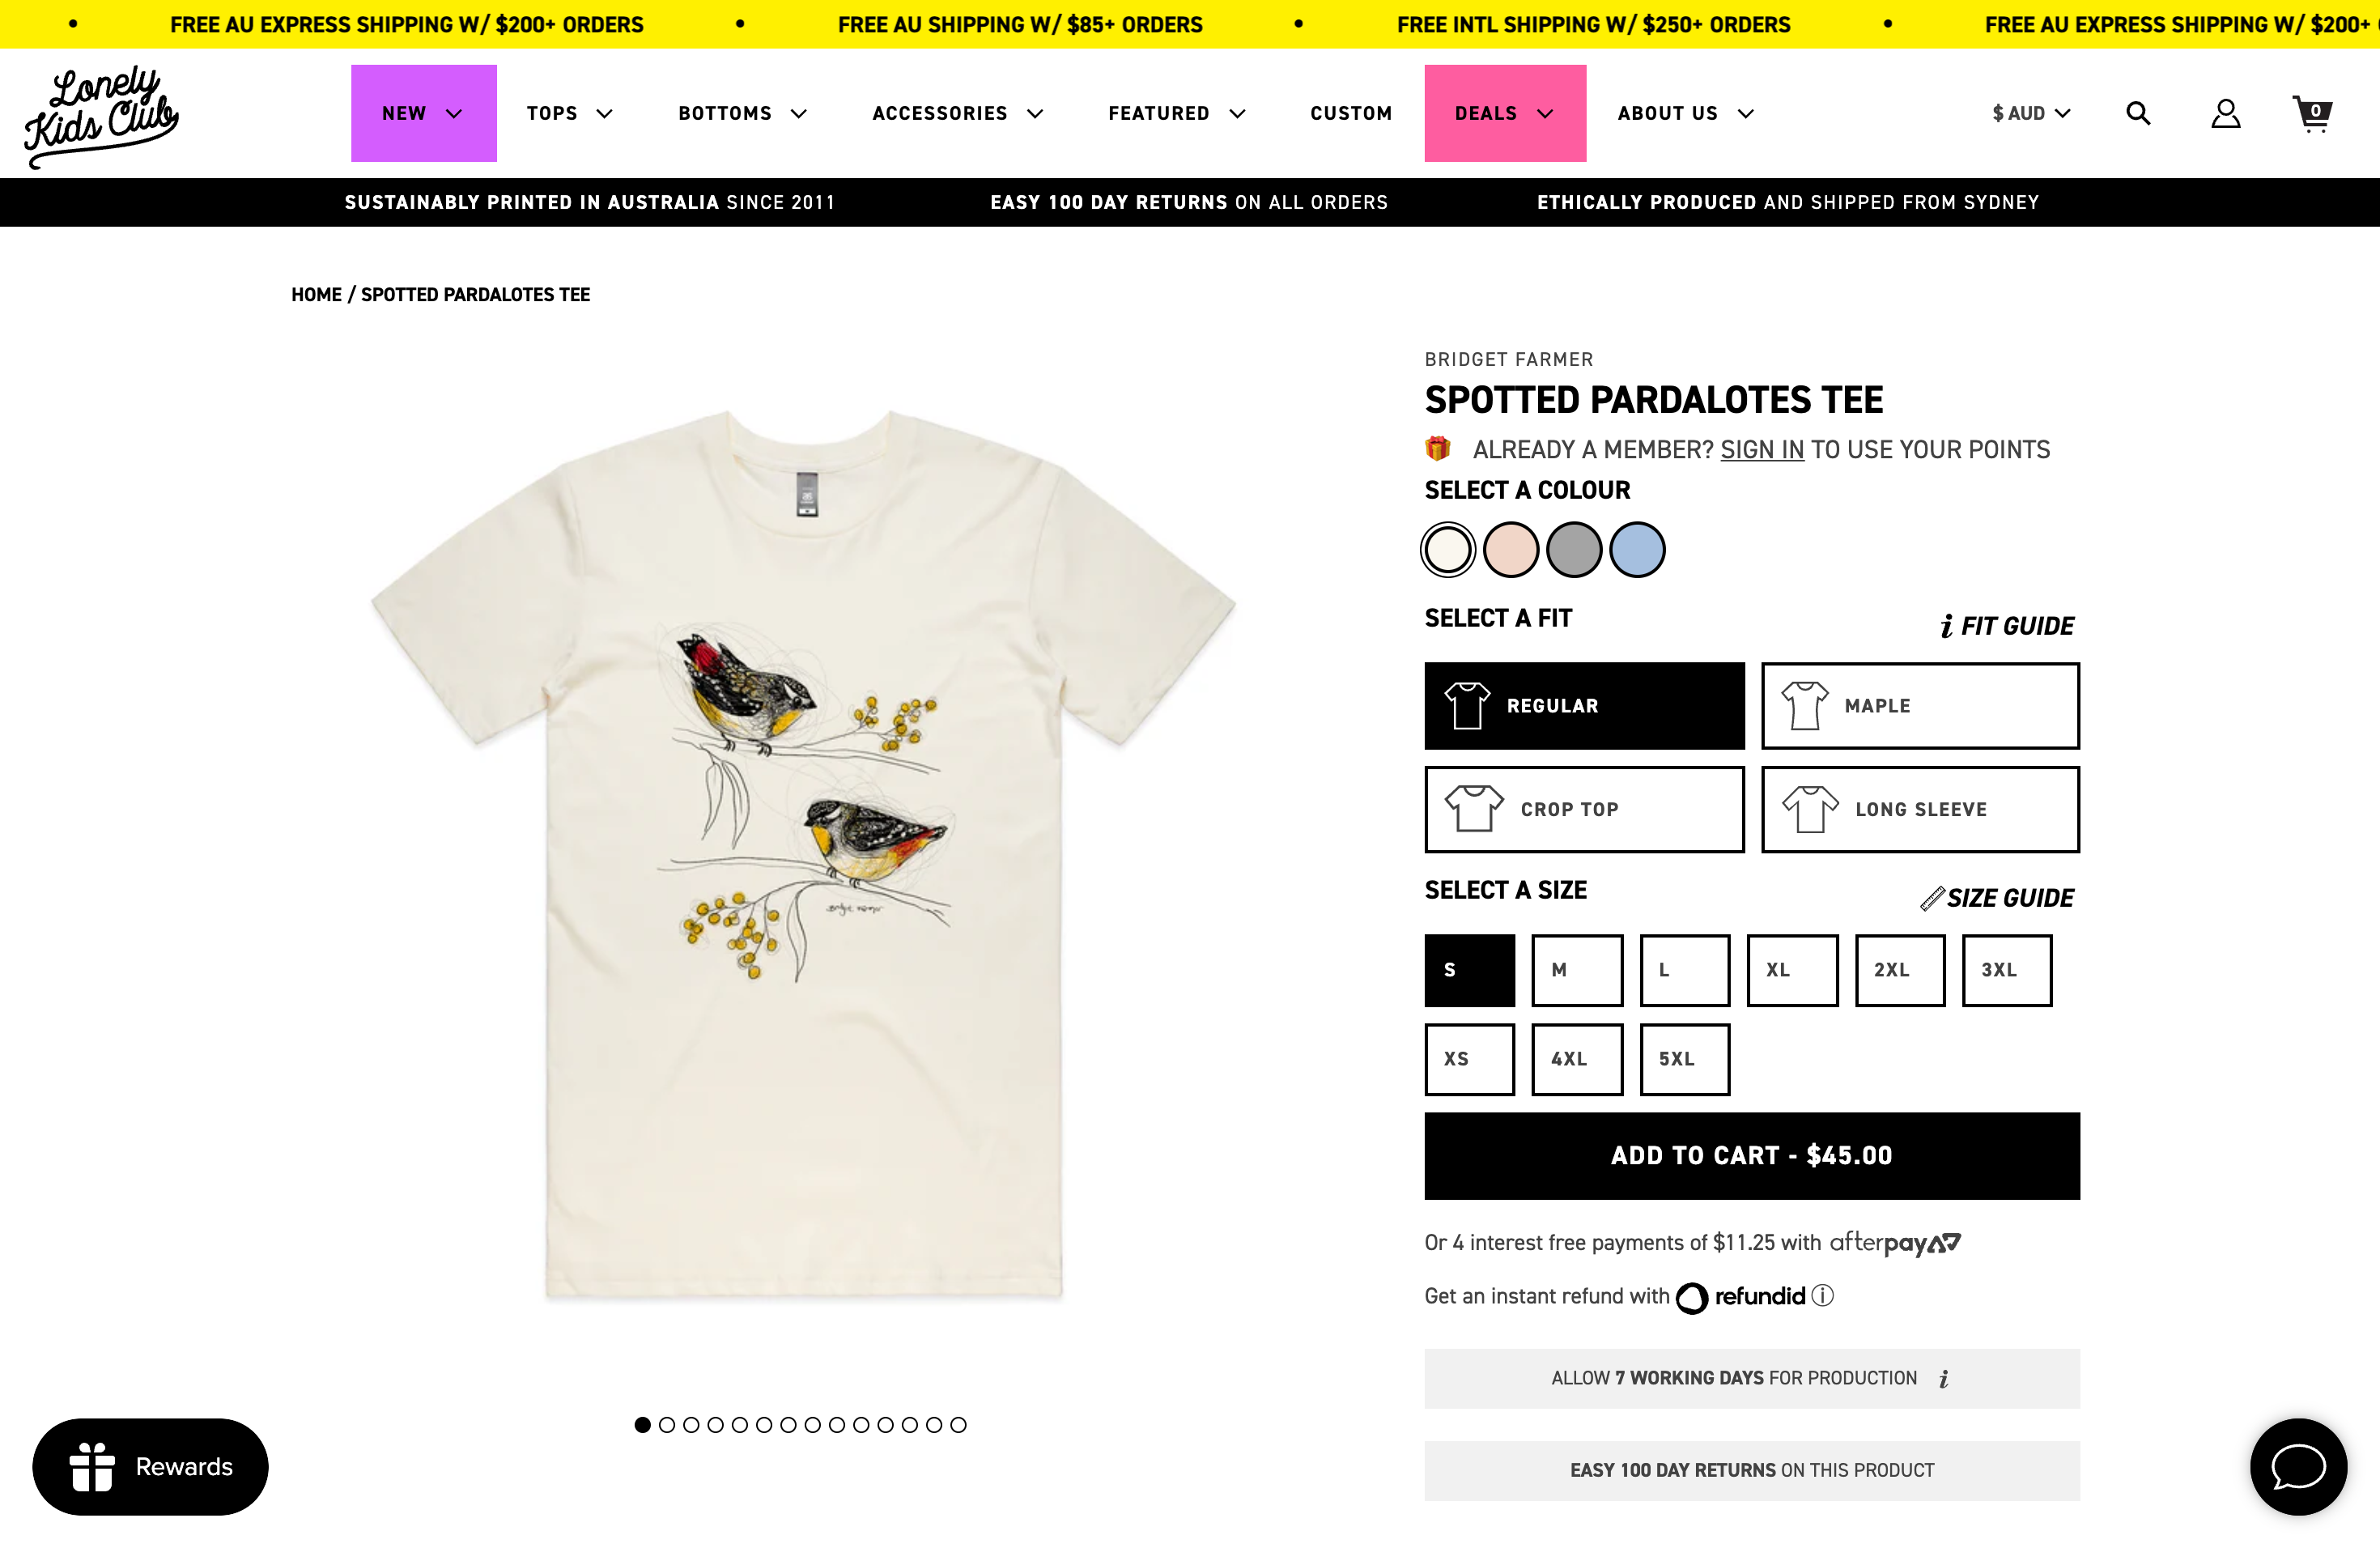This screenshot has height=1548, width=2380.
Task: Click the Sign In link
Action: pos(1762,450)
